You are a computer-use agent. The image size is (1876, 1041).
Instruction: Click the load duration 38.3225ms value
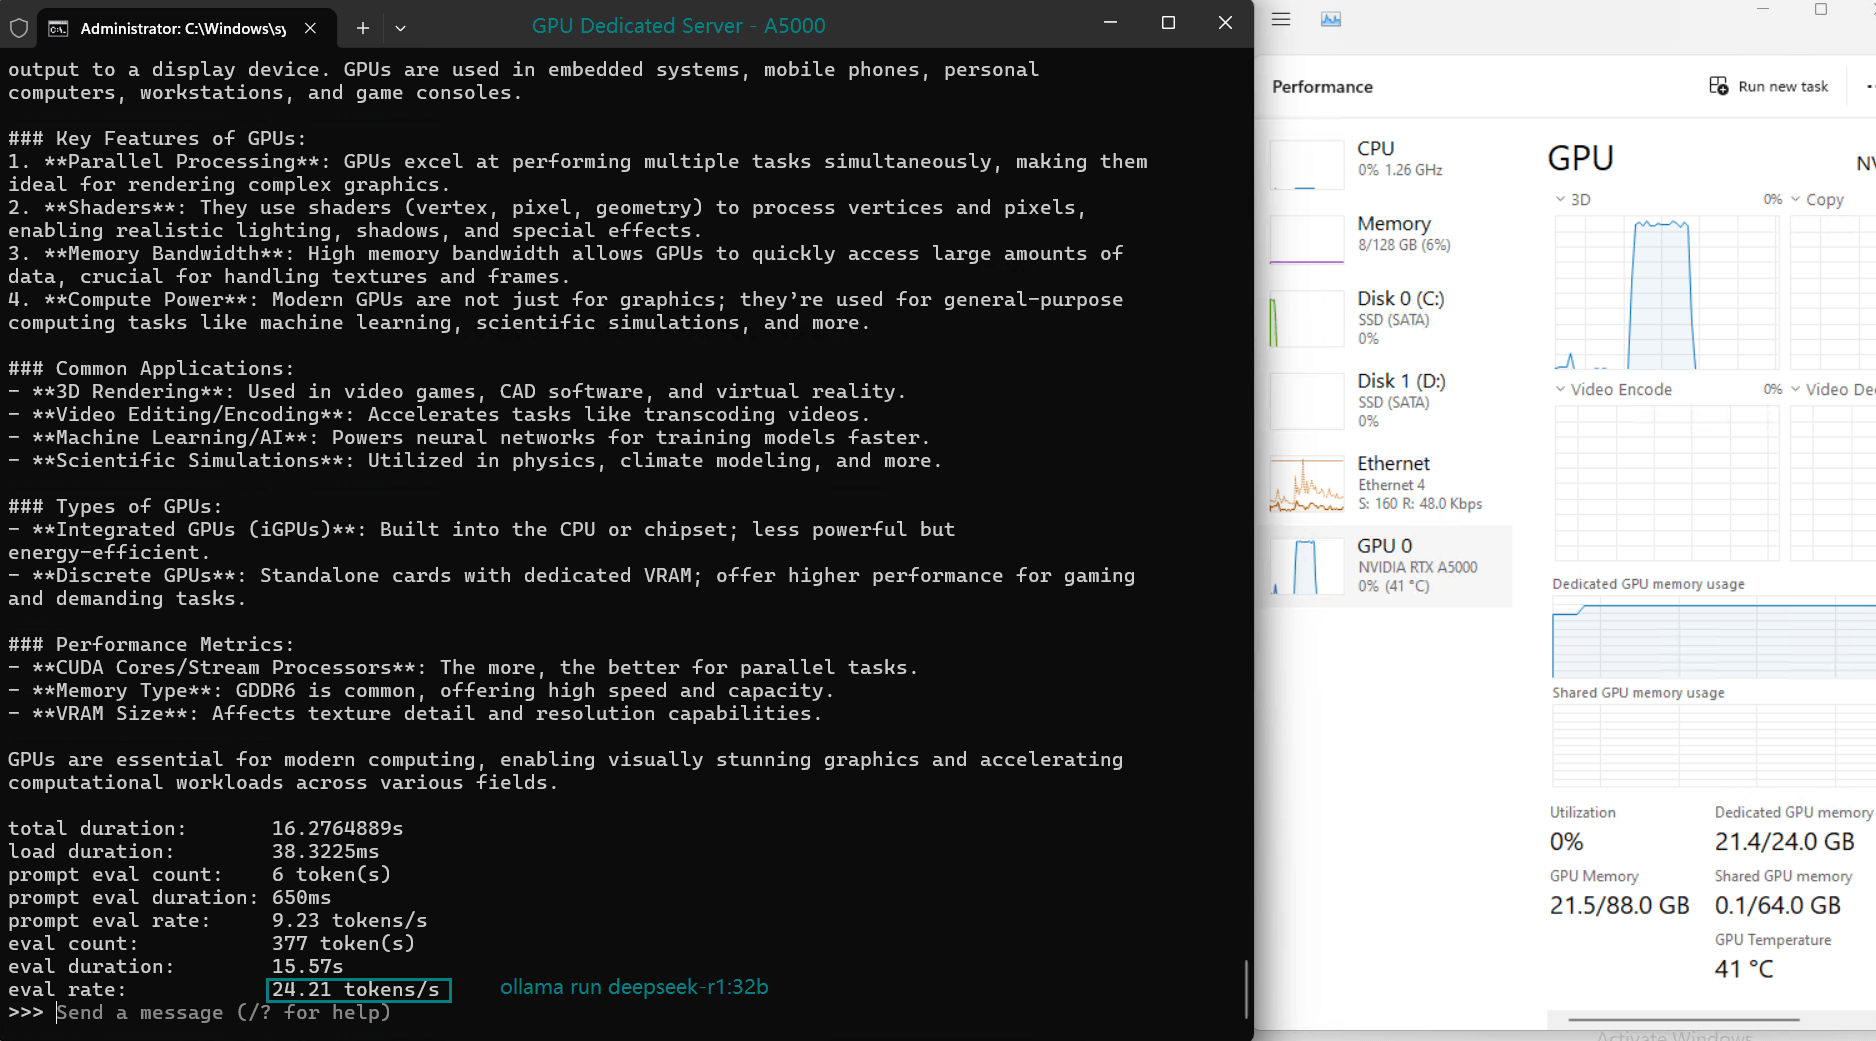coord(325,851)
